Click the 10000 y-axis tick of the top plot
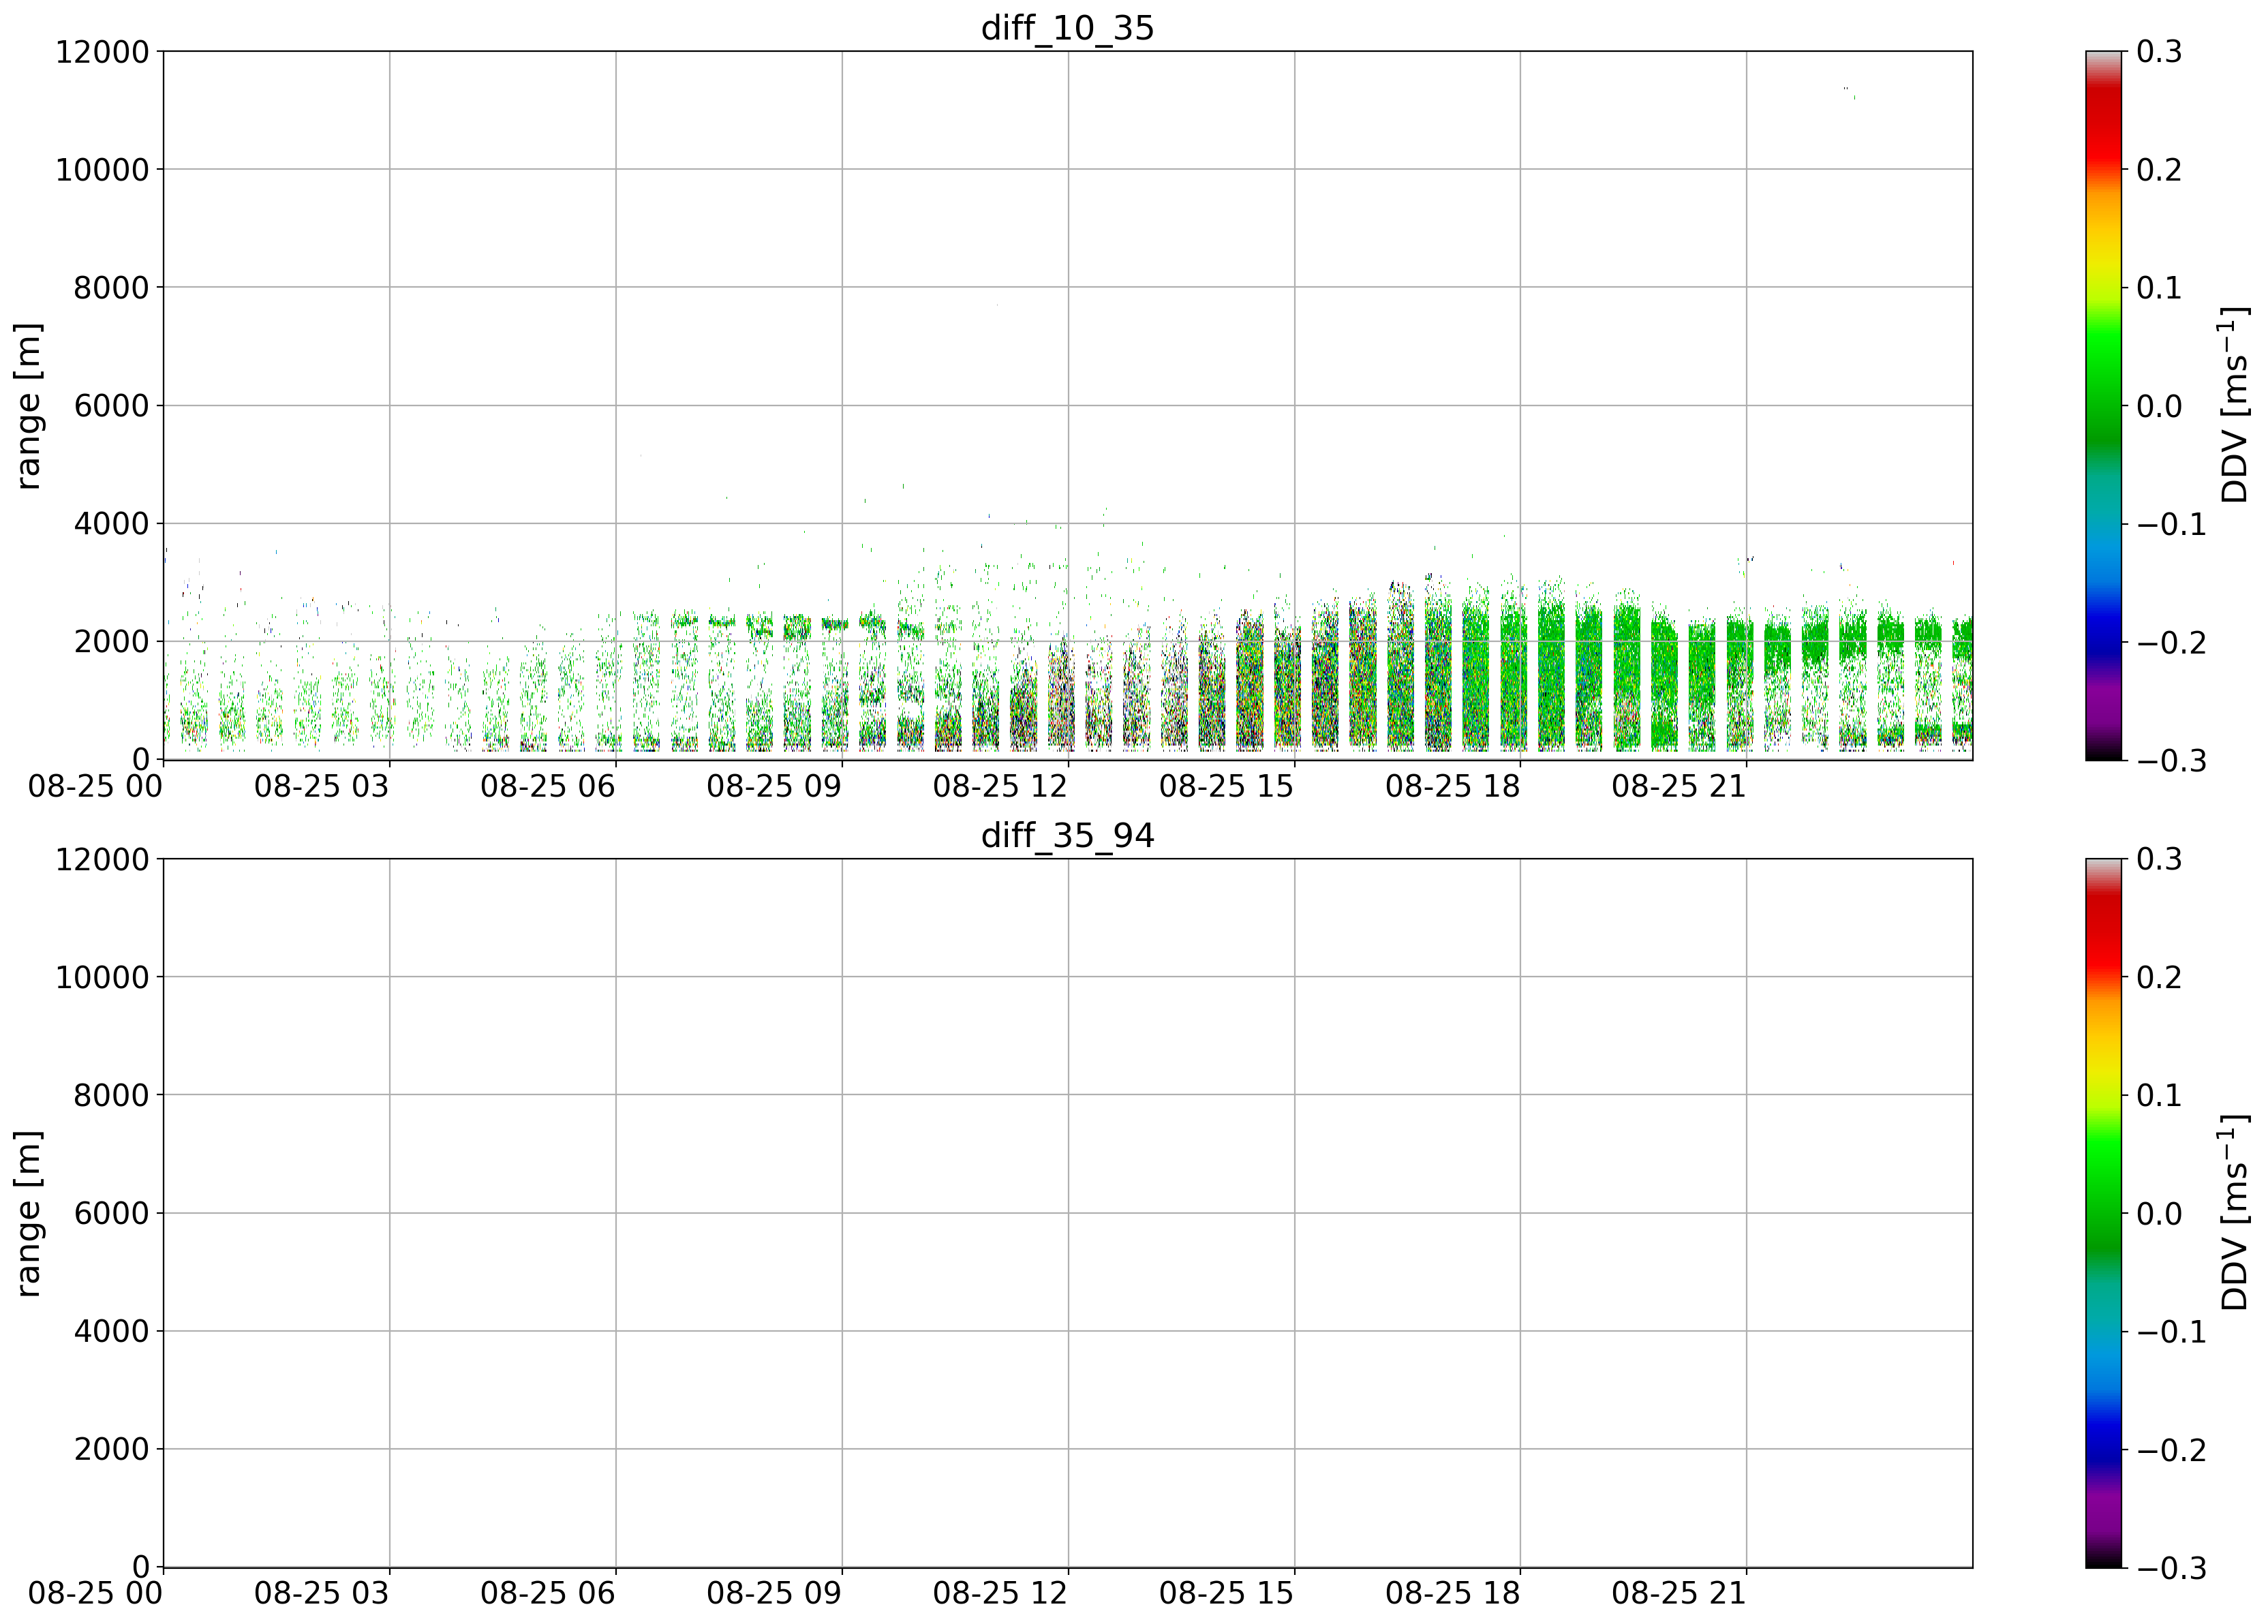This screenshot has height=1624, width=2268. click(102, 170)
